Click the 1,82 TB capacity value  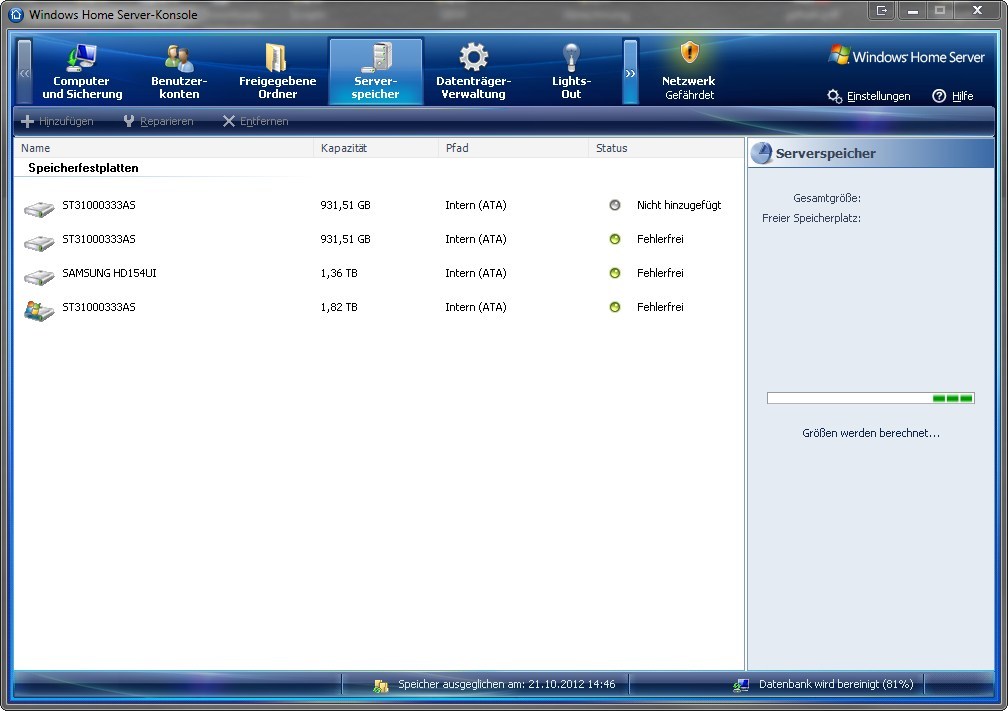(x=339, y=307)
